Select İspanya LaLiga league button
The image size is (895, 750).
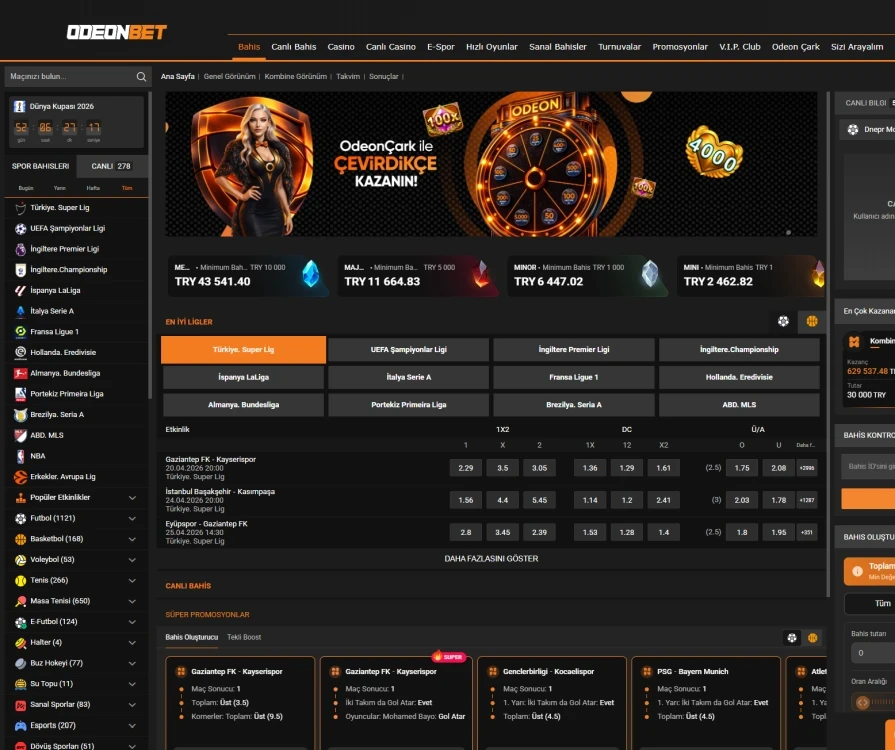(x=244, y=377)
